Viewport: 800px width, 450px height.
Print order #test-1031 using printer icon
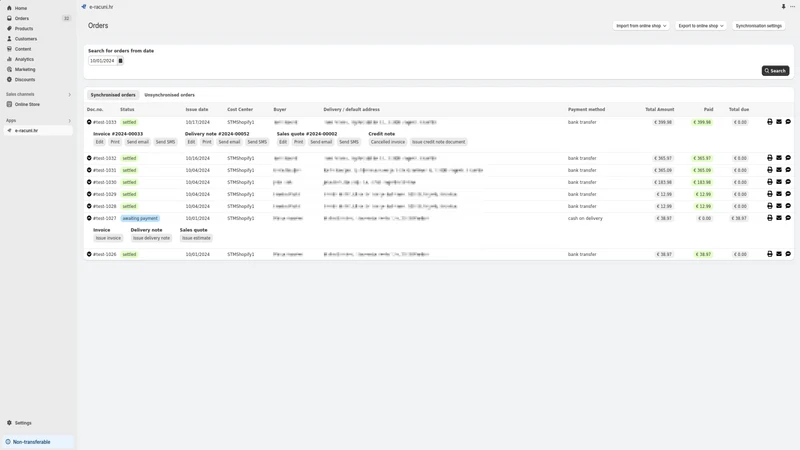pyautogui.click(x=769, y=170)
